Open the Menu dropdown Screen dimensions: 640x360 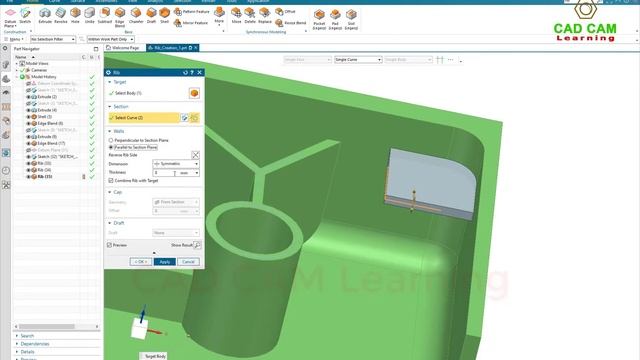(x=14, y=39)
